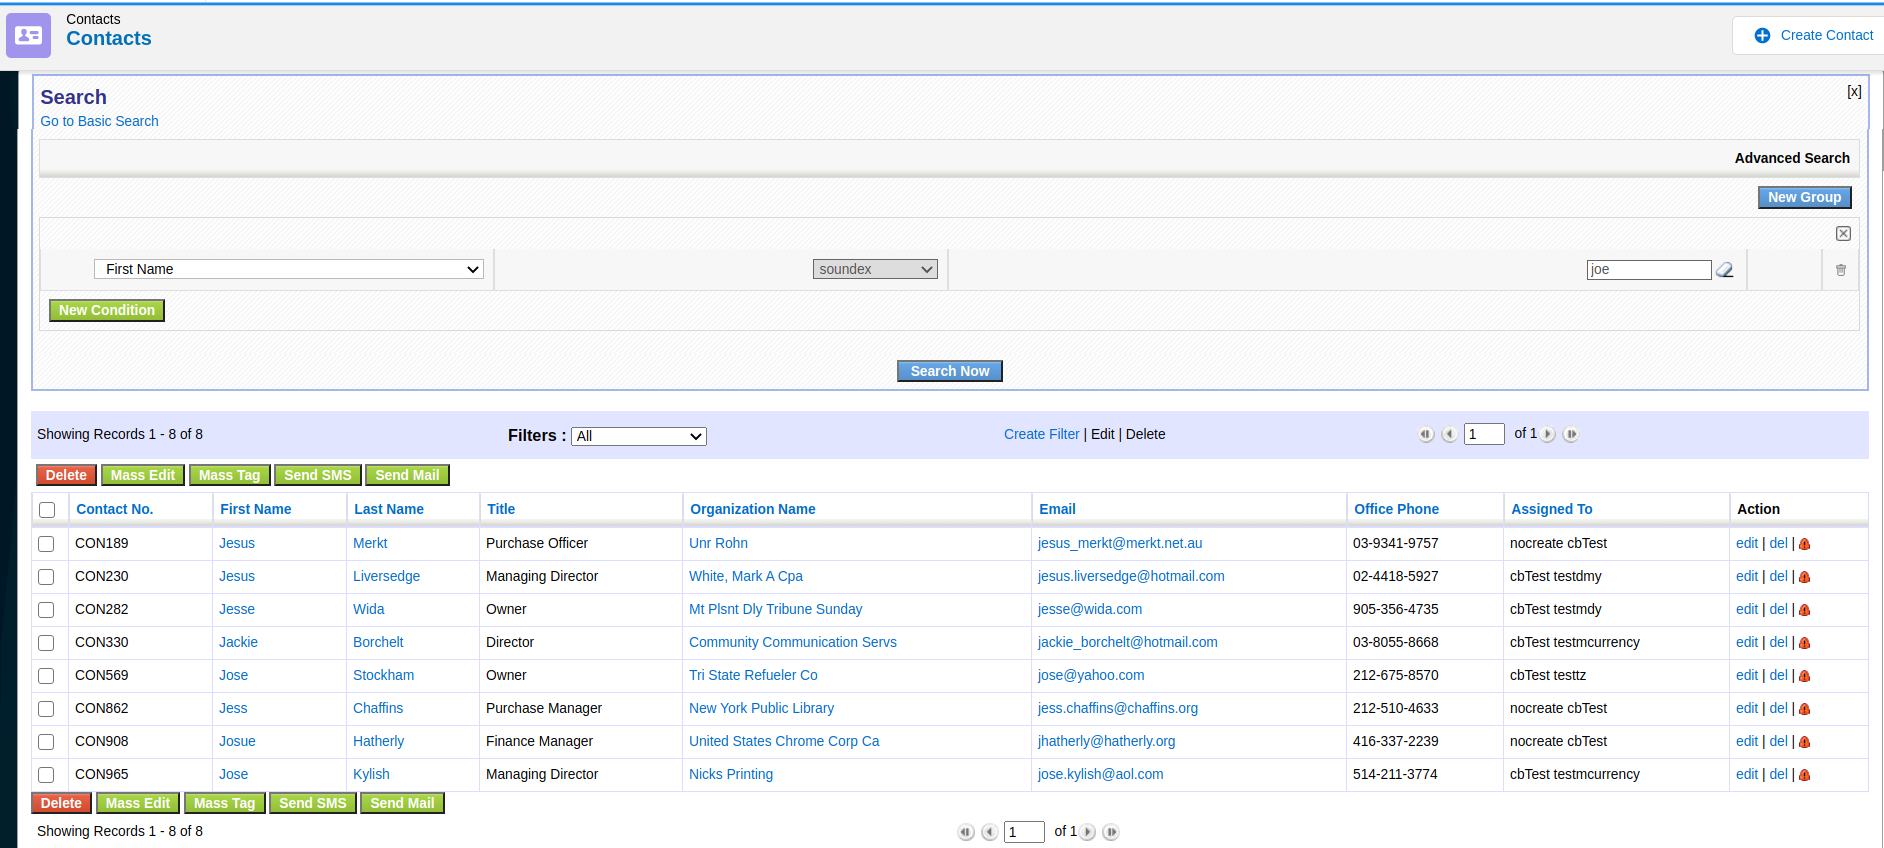This screenshot has width=1884, height=848.
Task: Sort by Office Phone column header
Action: coord(1396,509)
